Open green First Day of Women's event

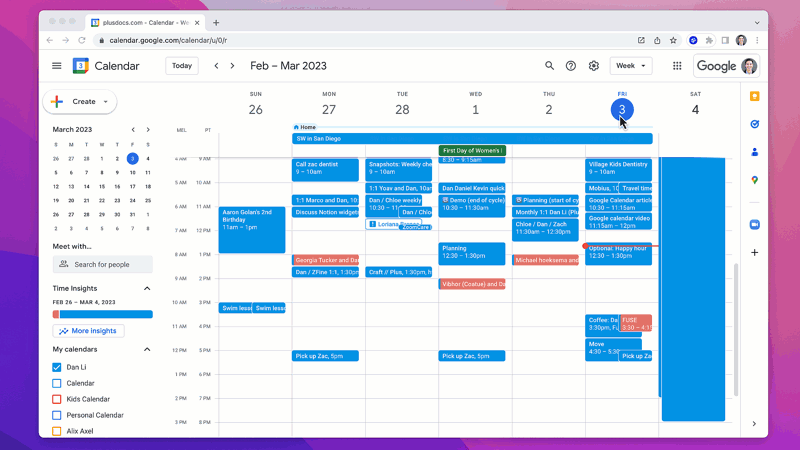472,151
